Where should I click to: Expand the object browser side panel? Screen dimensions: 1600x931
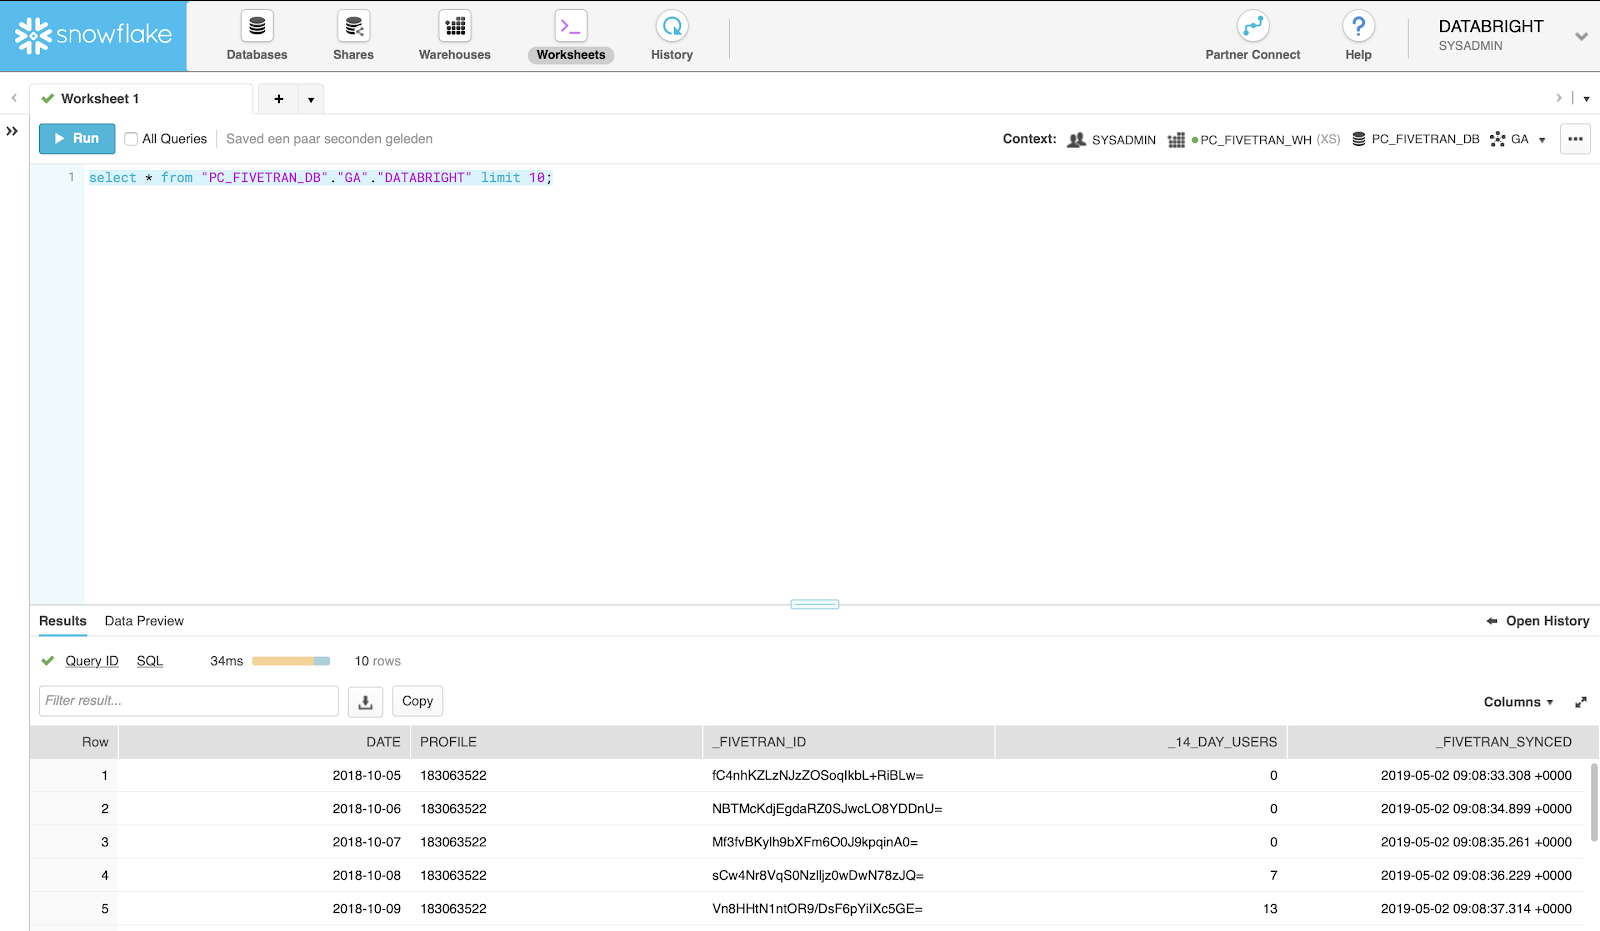coord(12,131)
